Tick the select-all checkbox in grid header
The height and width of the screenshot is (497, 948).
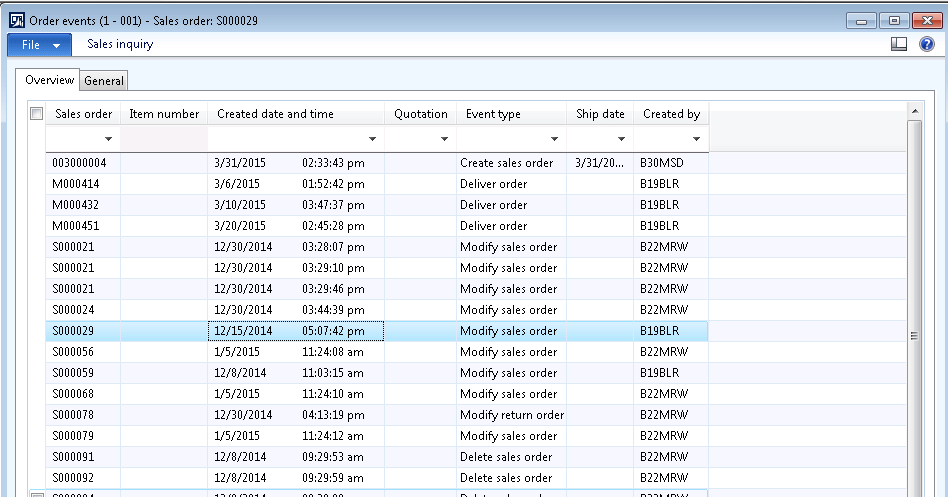[37, 114]
